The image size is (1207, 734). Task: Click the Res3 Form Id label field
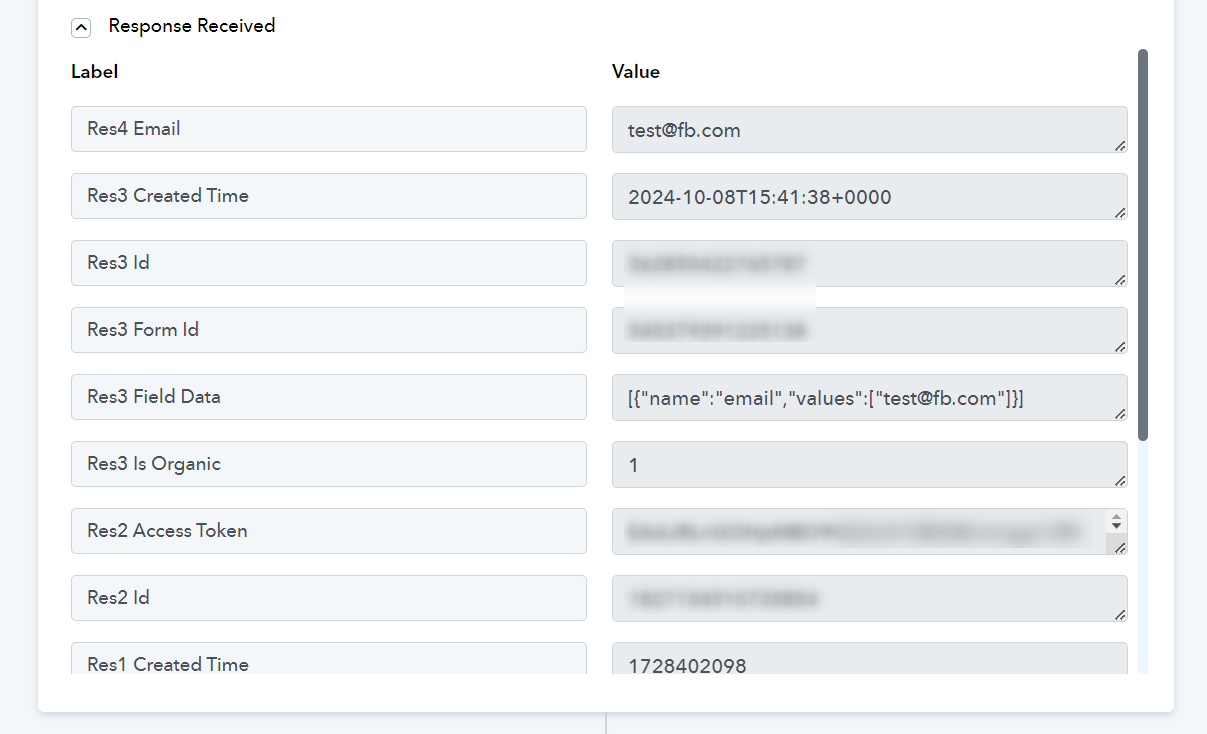point(329,330)
